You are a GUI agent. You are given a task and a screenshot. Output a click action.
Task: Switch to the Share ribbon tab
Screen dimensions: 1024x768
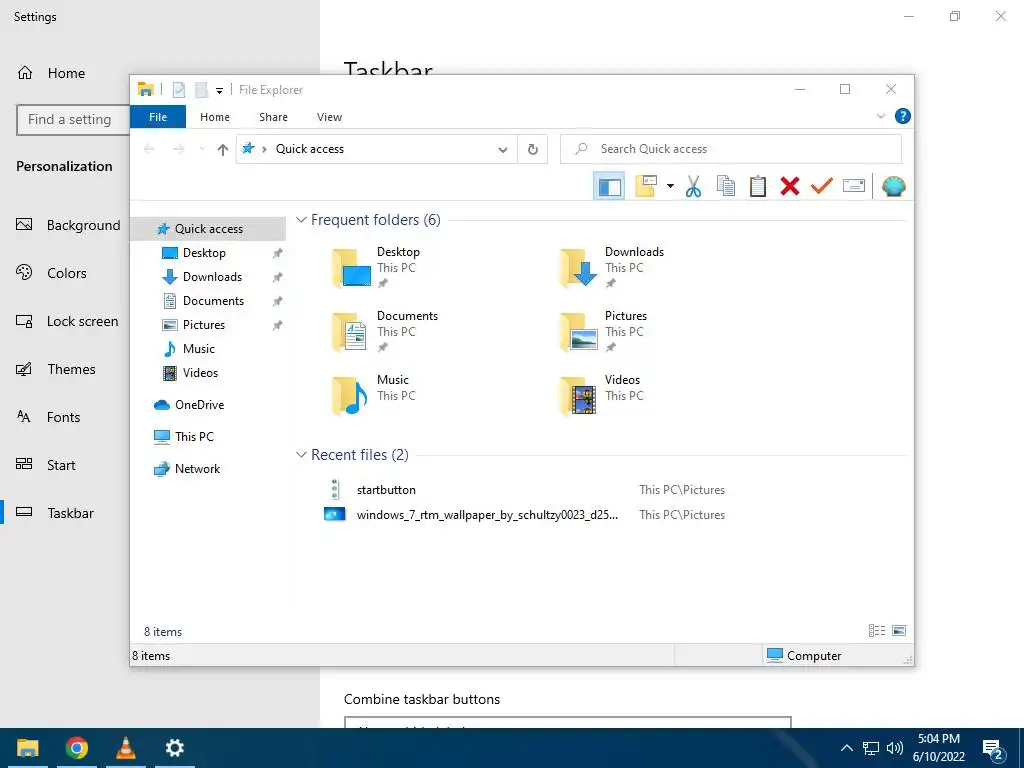273,117
